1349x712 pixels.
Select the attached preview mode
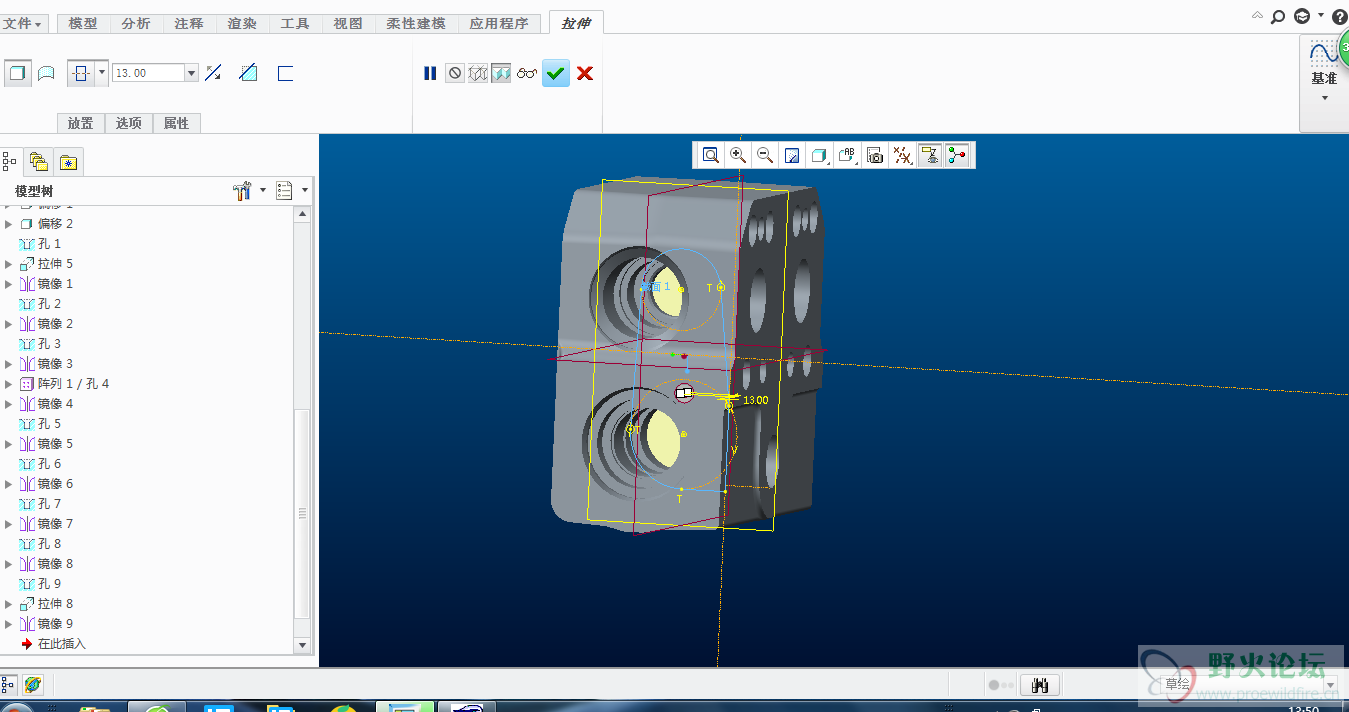pyautogui.click(x=501, y=73)
